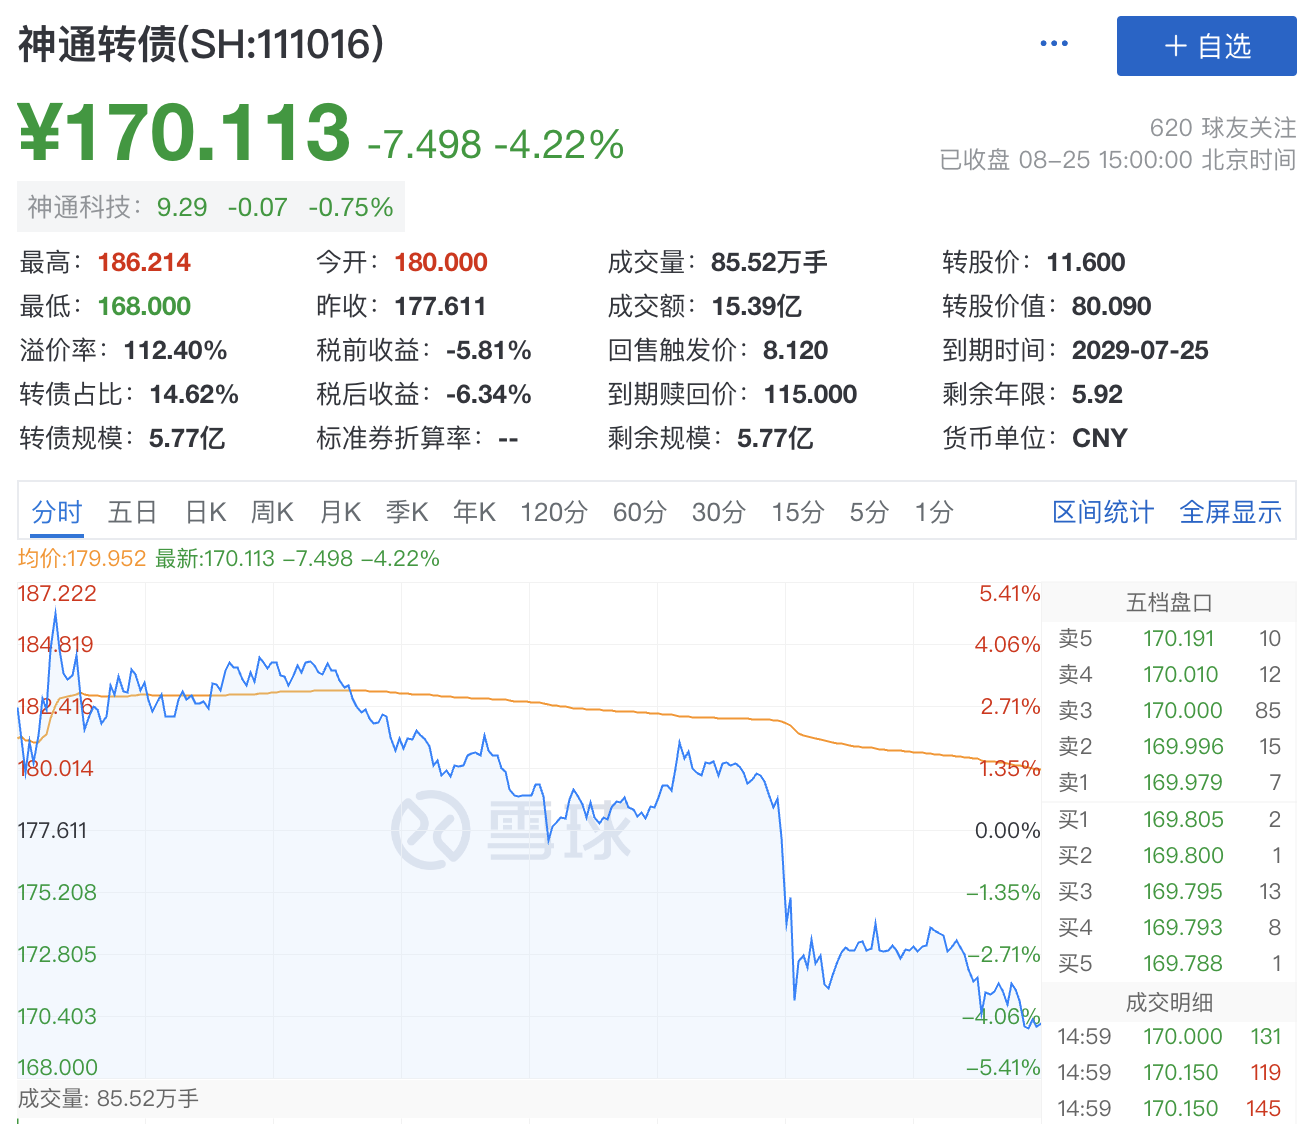The width and height of the screenshot is (1310, 1124).
Task: Show the 60分 interval chart
Action: tap(639, 513)
